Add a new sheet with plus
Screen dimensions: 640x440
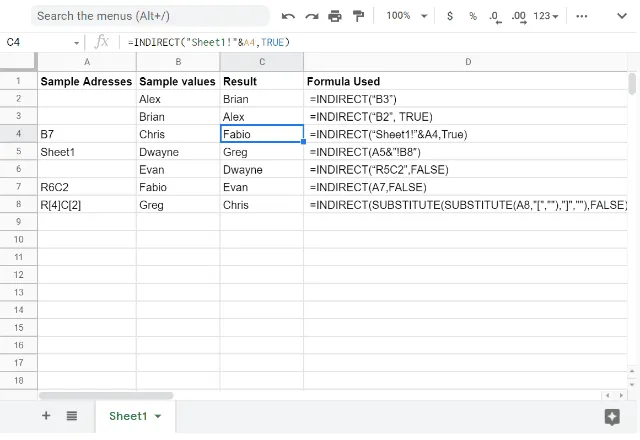coord(46,416)
